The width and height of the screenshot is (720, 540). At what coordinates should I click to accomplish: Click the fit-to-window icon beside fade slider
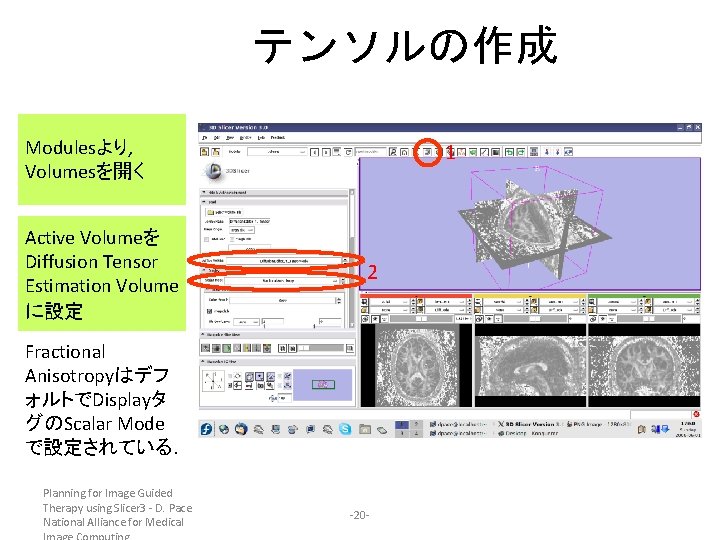point(350,348)
